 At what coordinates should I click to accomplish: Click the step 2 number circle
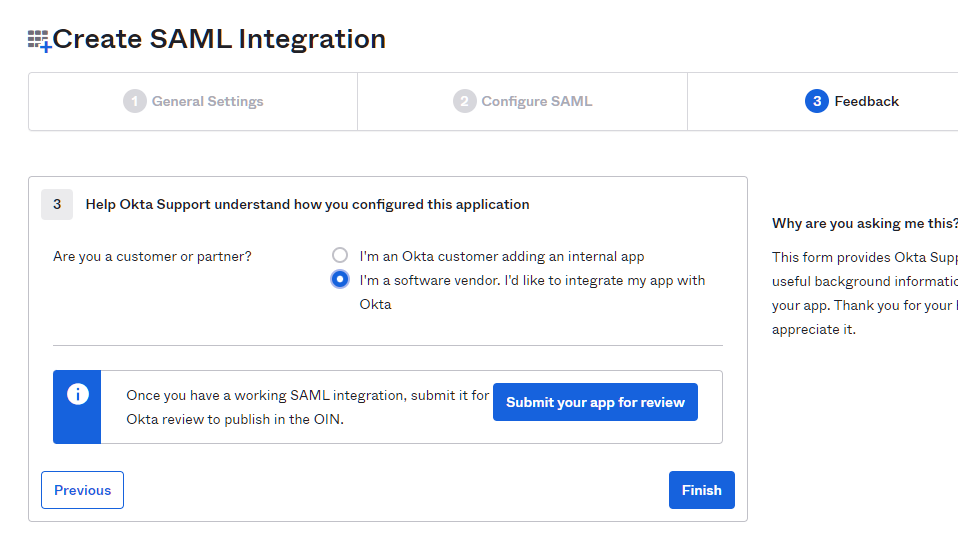464,101
